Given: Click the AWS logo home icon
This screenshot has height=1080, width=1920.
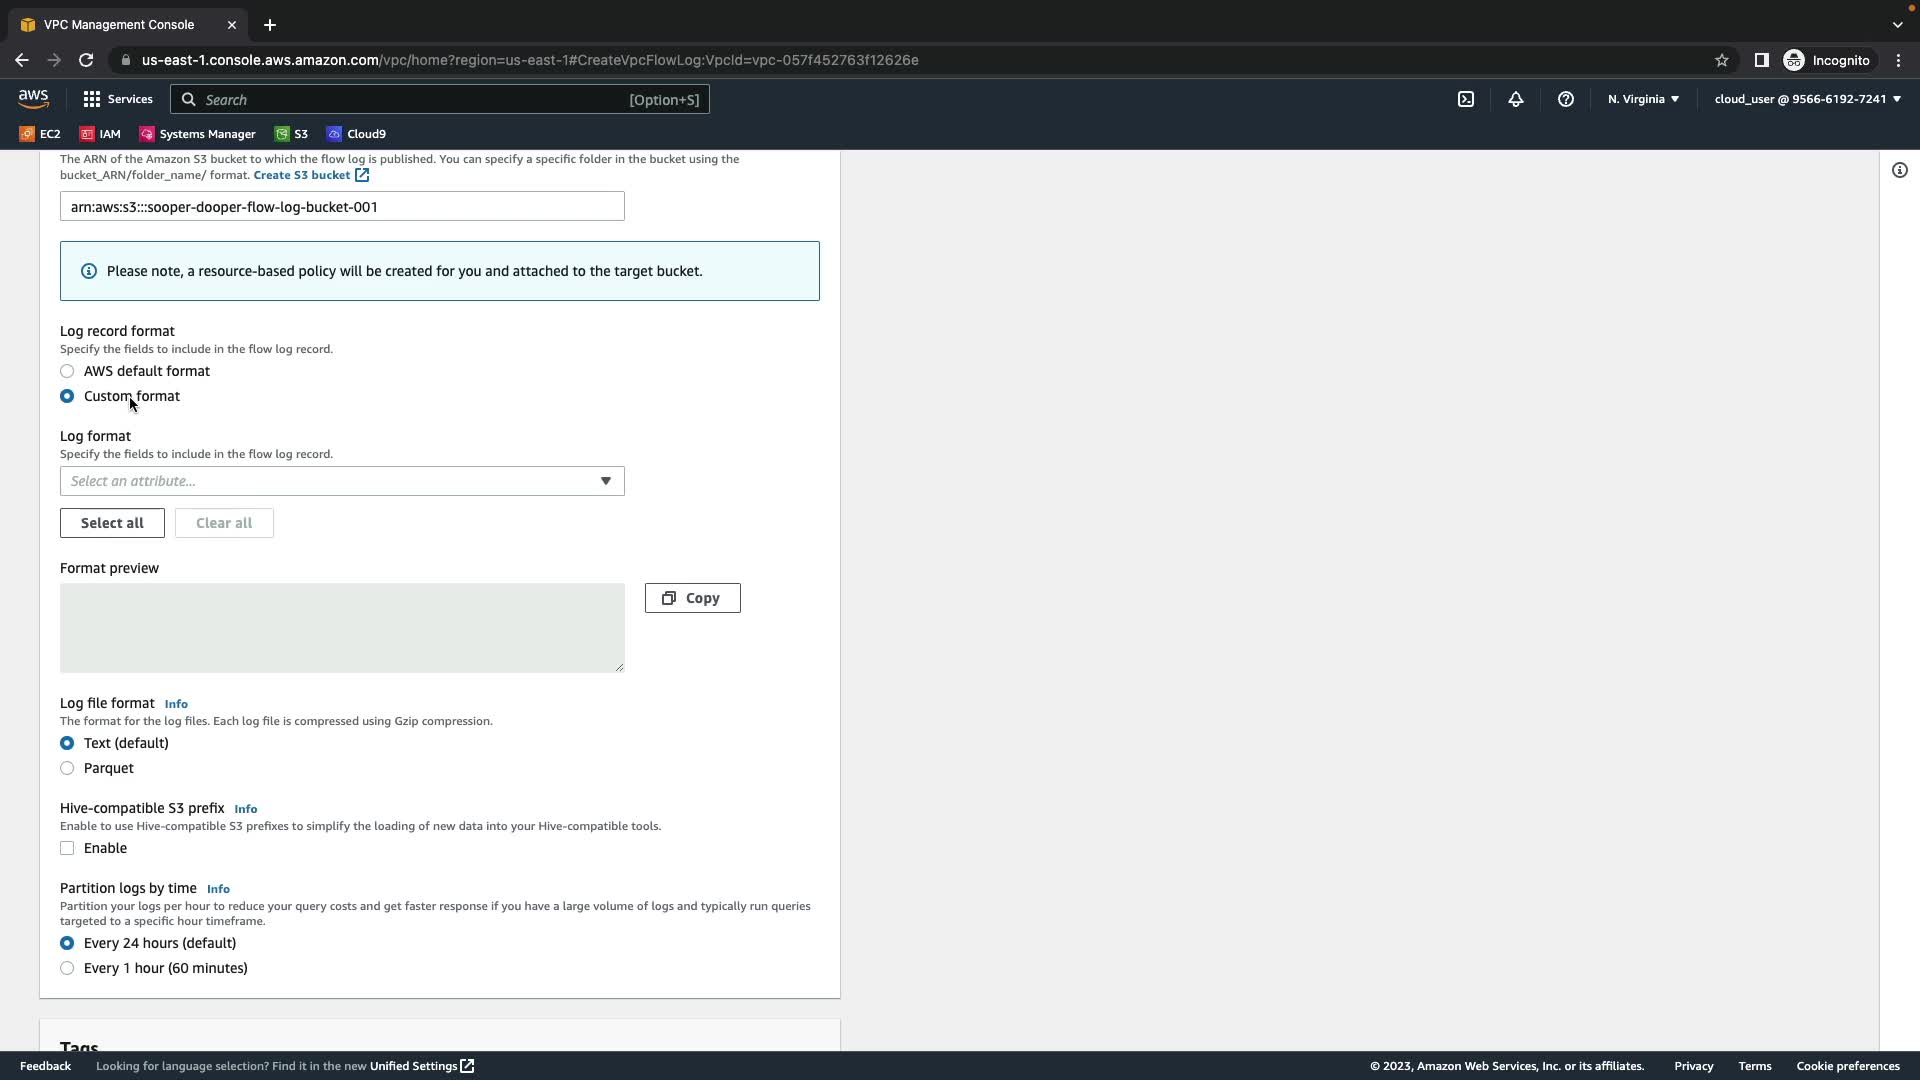Looking at the screenshot, I should tap(33, 98).
